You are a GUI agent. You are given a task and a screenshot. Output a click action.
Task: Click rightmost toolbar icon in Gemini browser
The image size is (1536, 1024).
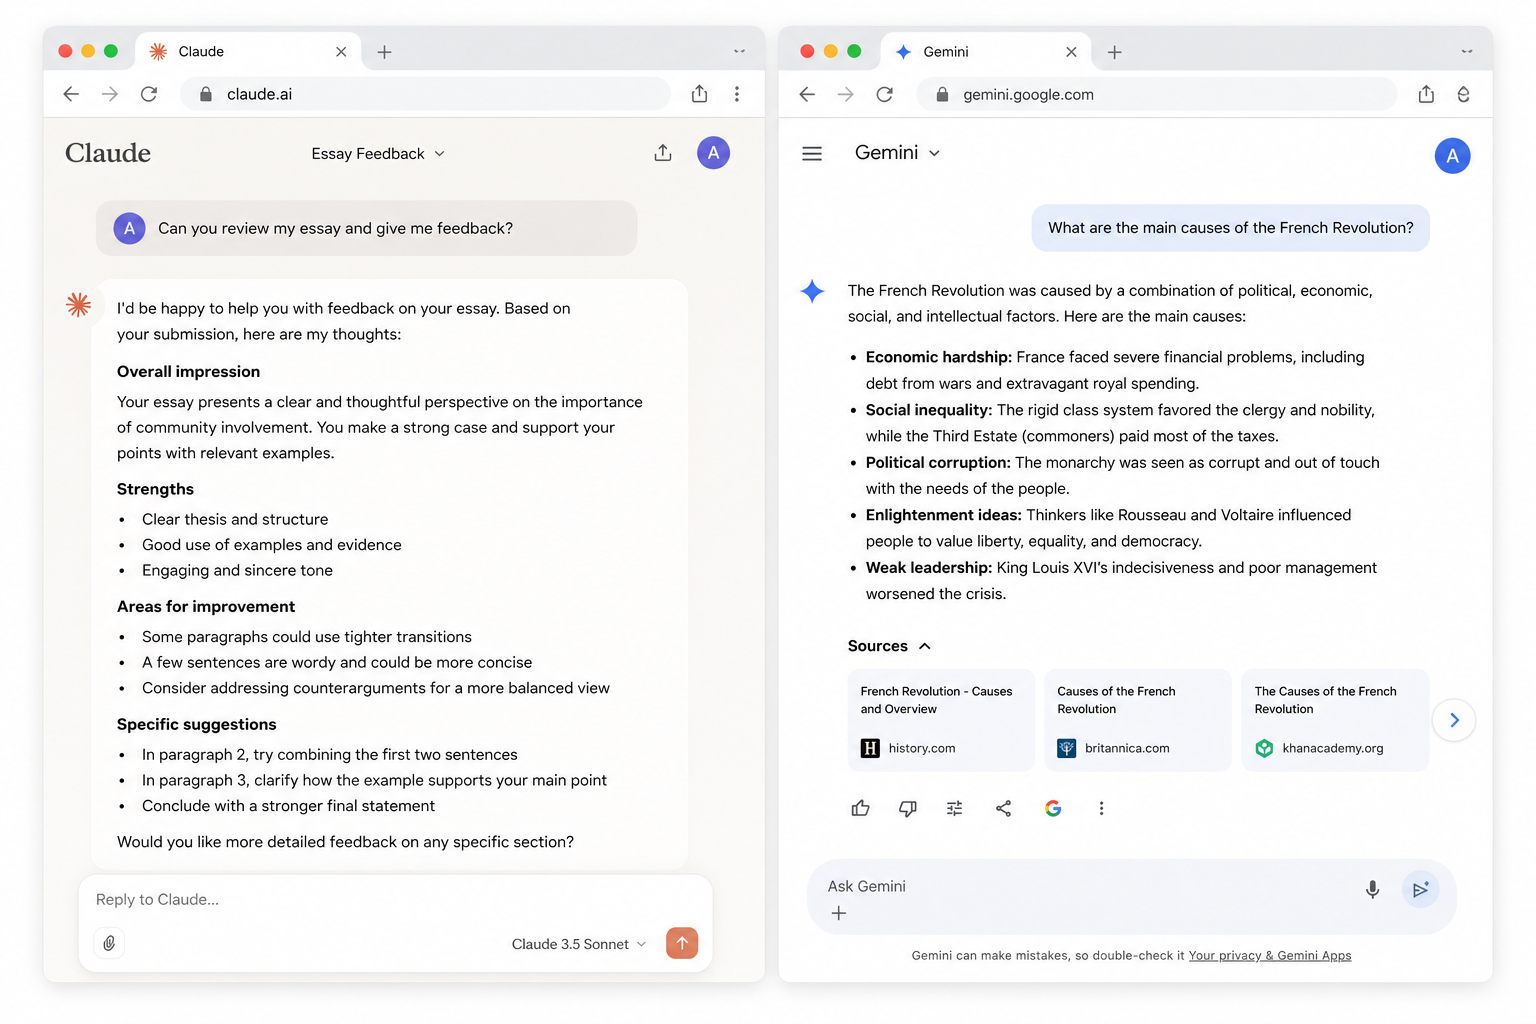pos(1463,94)
